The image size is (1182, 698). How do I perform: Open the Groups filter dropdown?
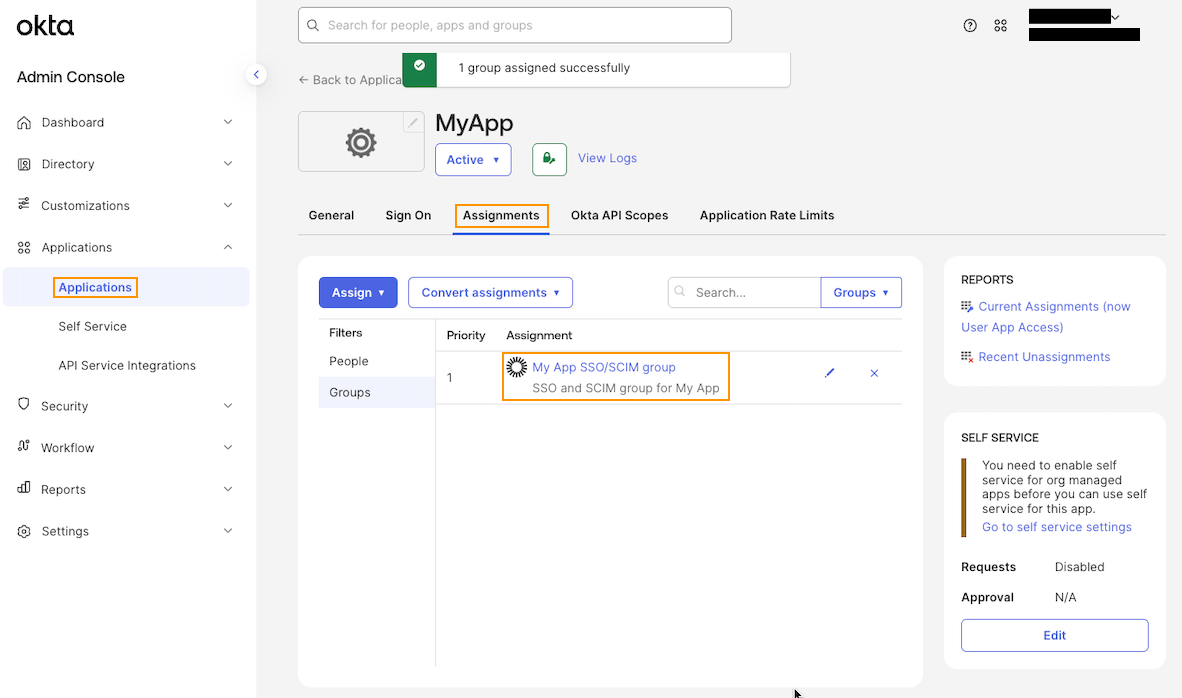[861, 292]
